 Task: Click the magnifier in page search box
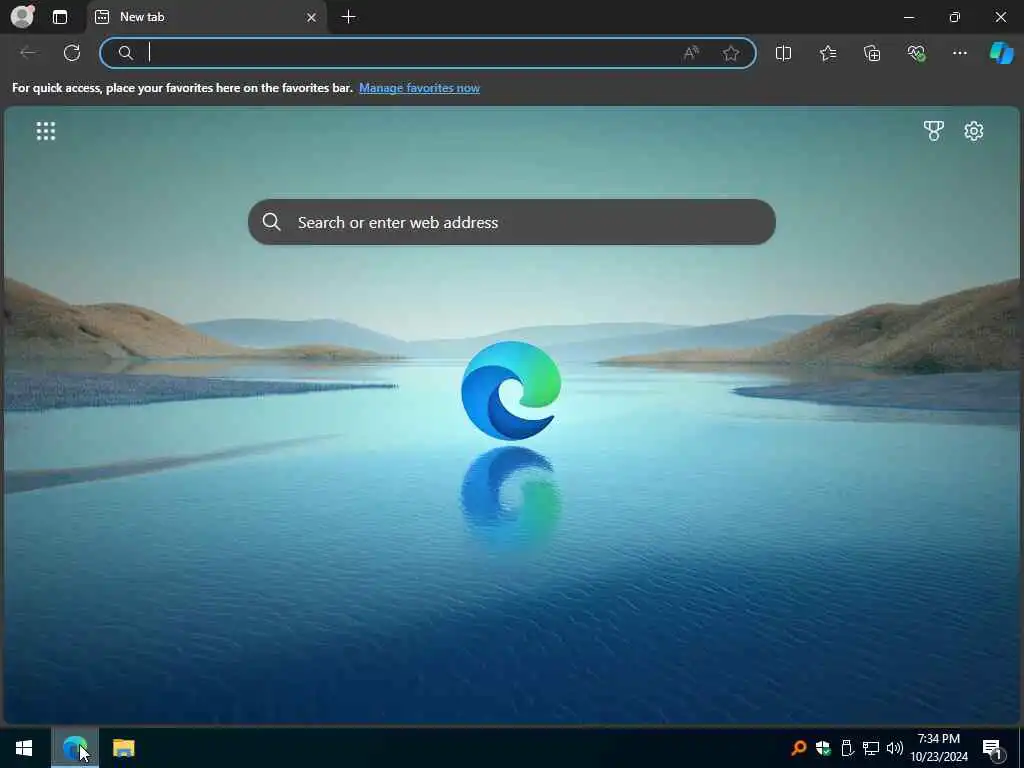point(271,222)
